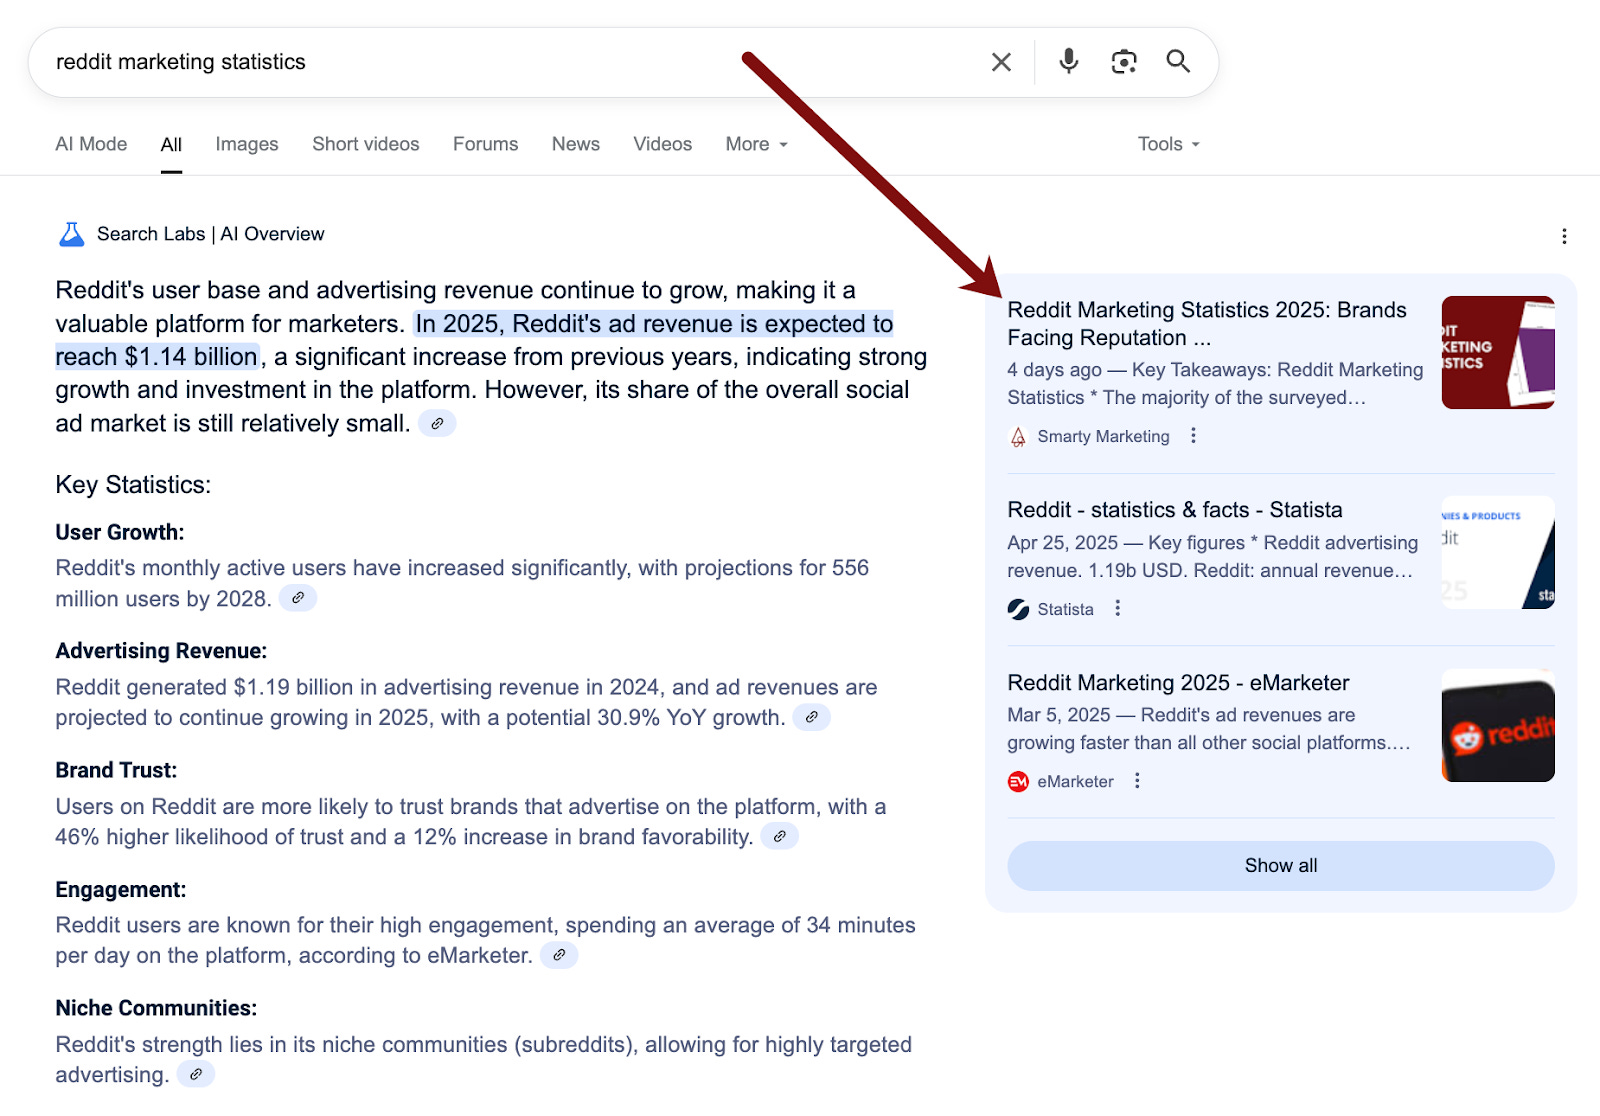1600x1116 pixels.
Task: Click the Search Labs flask icon
Action: [x=72, y=234]
